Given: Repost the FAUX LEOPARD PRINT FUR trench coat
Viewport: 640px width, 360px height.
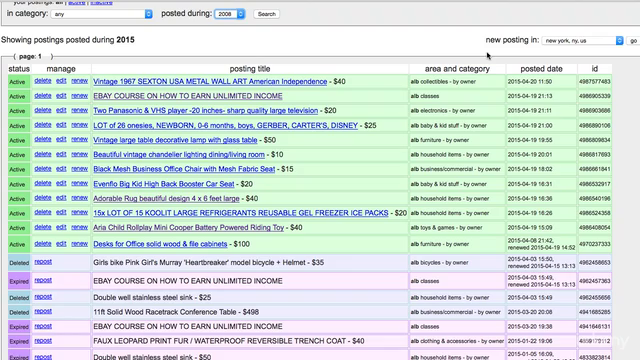Looking at the screenshot, I should pyautogui.click(x=43, y=340).
